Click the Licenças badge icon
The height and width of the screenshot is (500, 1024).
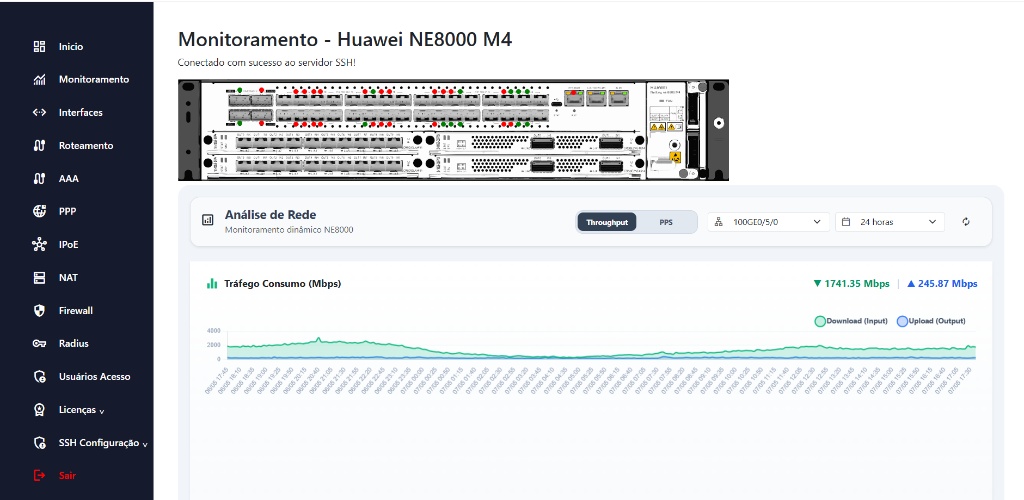39,410
